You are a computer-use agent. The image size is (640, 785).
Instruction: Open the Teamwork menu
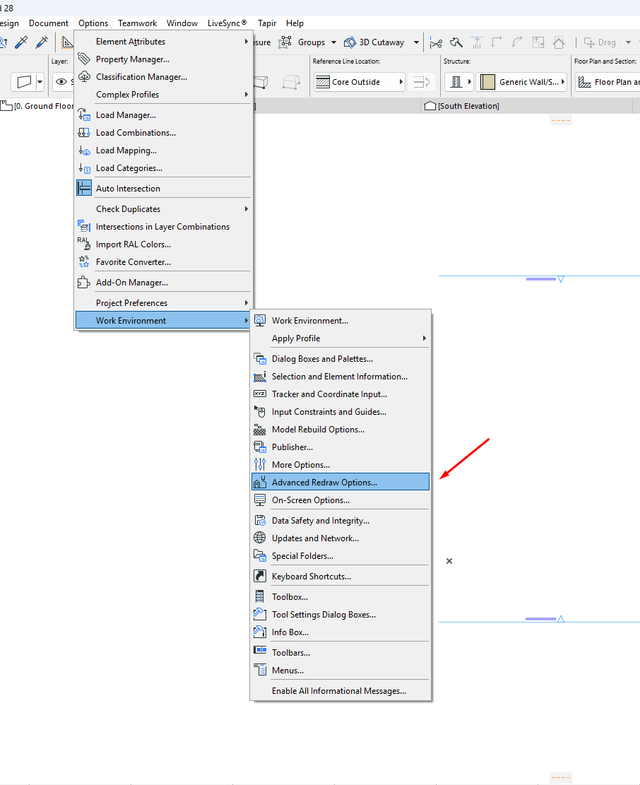click(137, 23)
